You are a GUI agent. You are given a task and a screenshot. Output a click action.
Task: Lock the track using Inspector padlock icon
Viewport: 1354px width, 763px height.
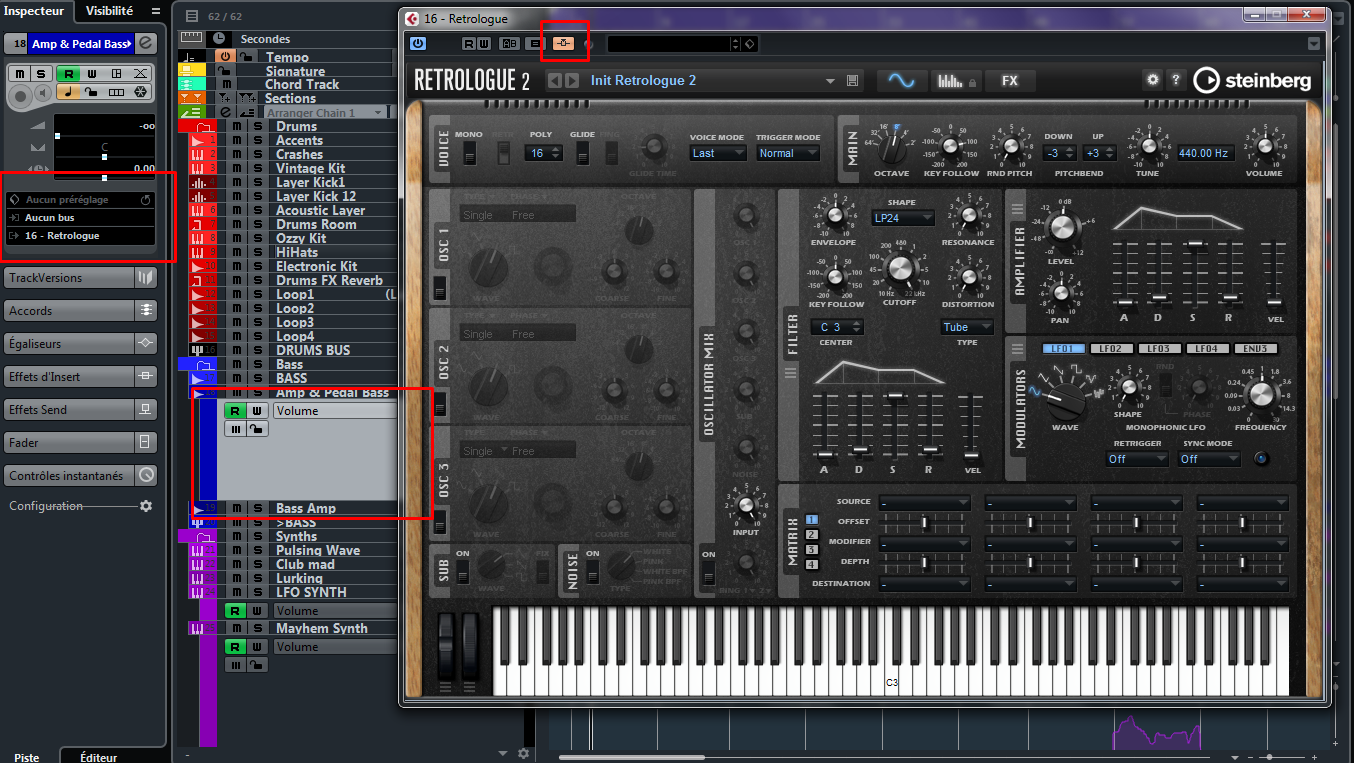pyautogui.click(x=92, y=93)
